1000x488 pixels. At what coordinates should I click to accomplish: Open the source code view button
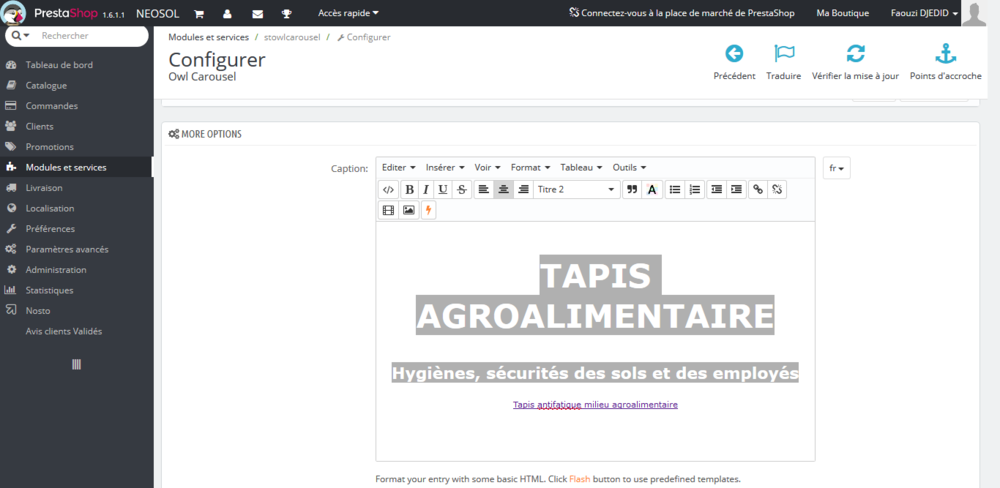point(388,189)
